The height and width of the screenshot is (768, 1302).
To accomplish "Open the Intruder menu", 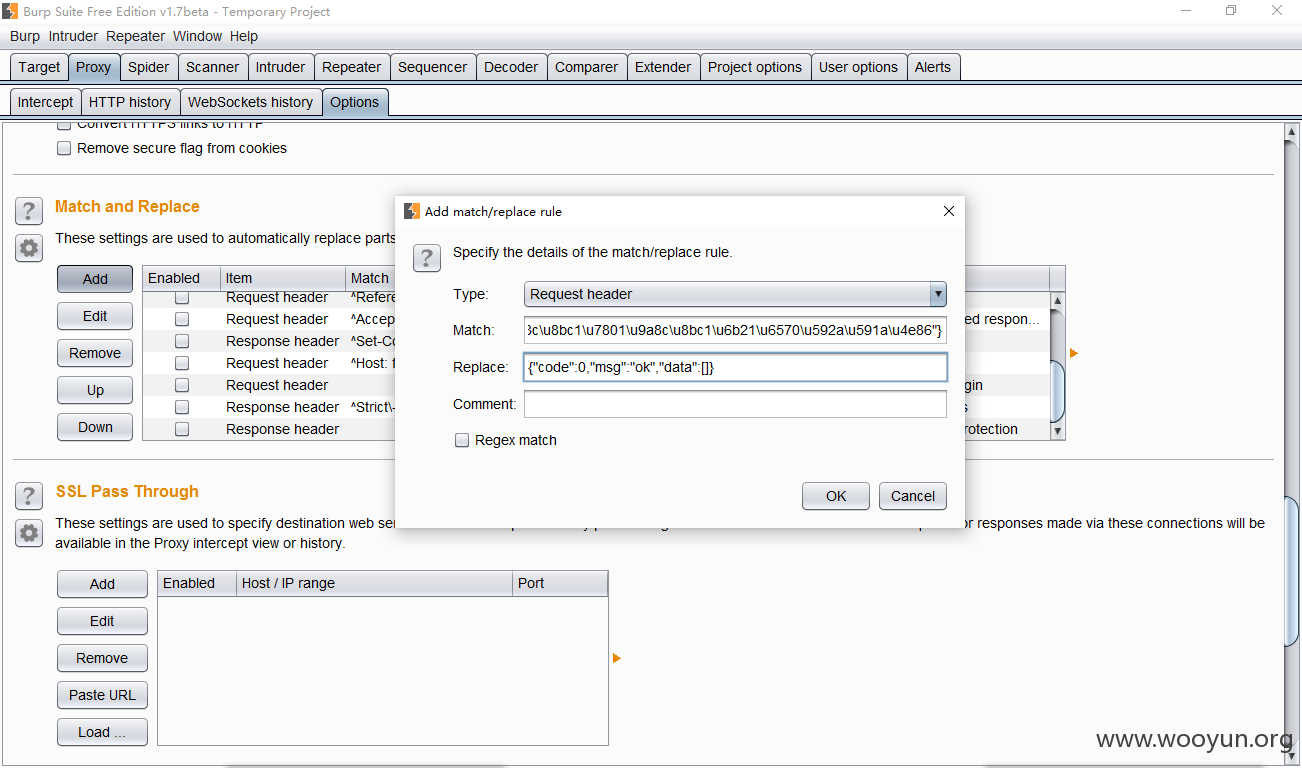I will 73,36.
